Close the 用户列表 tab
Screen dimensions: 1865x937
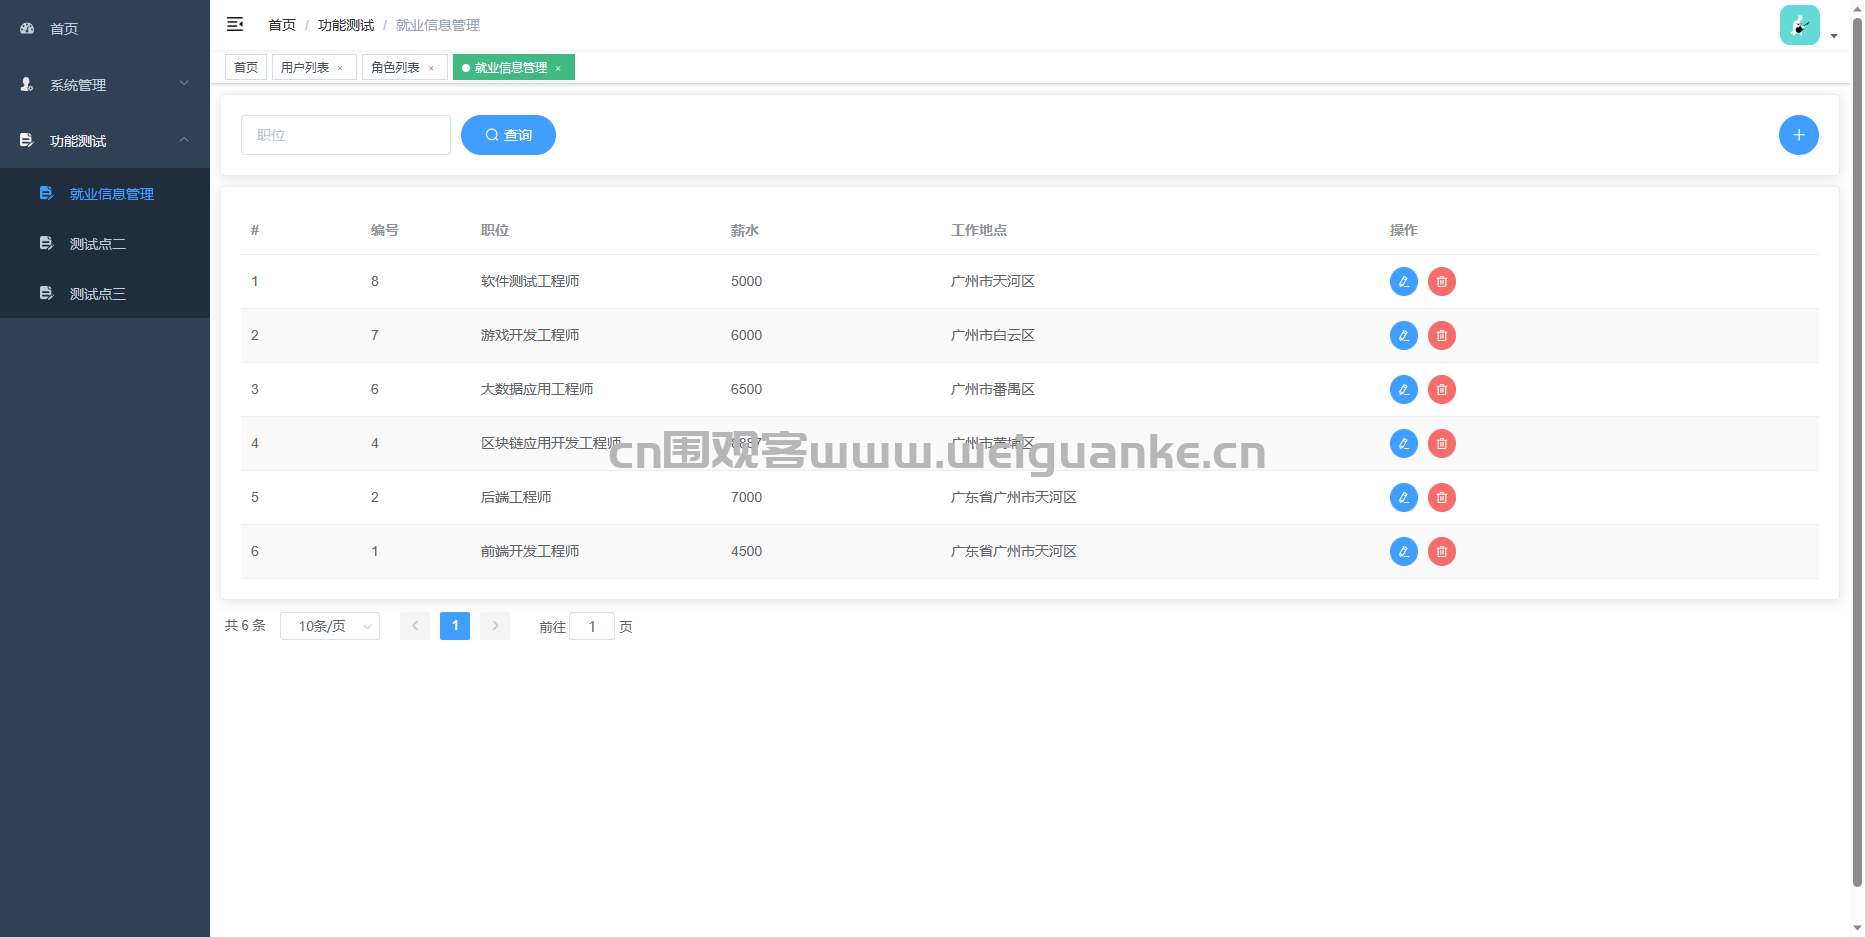click(x=340, y=68)
